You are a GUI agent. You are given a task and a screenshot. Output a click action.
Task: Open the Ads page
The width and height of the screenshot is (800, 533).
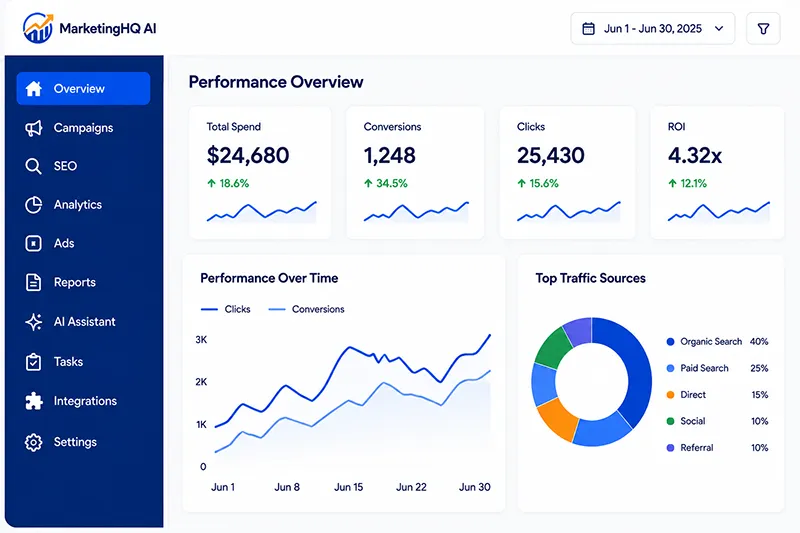pos(64,243)
